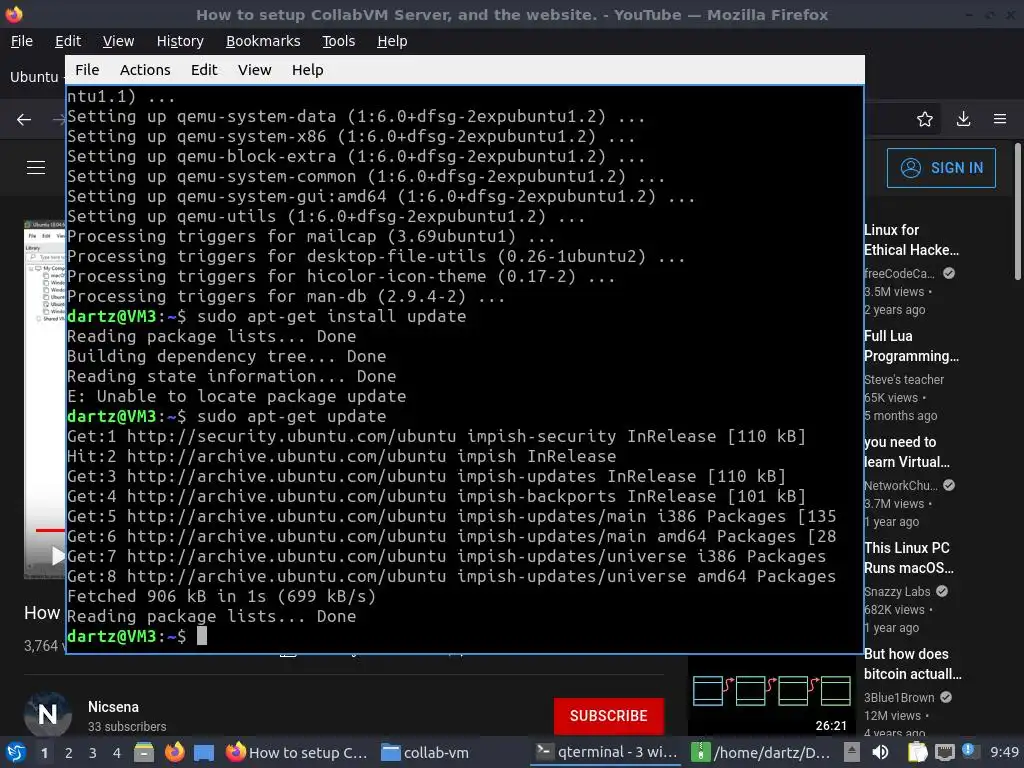Open the clipboard manager tray icon
1024x768 pixels.
(917, 752)
